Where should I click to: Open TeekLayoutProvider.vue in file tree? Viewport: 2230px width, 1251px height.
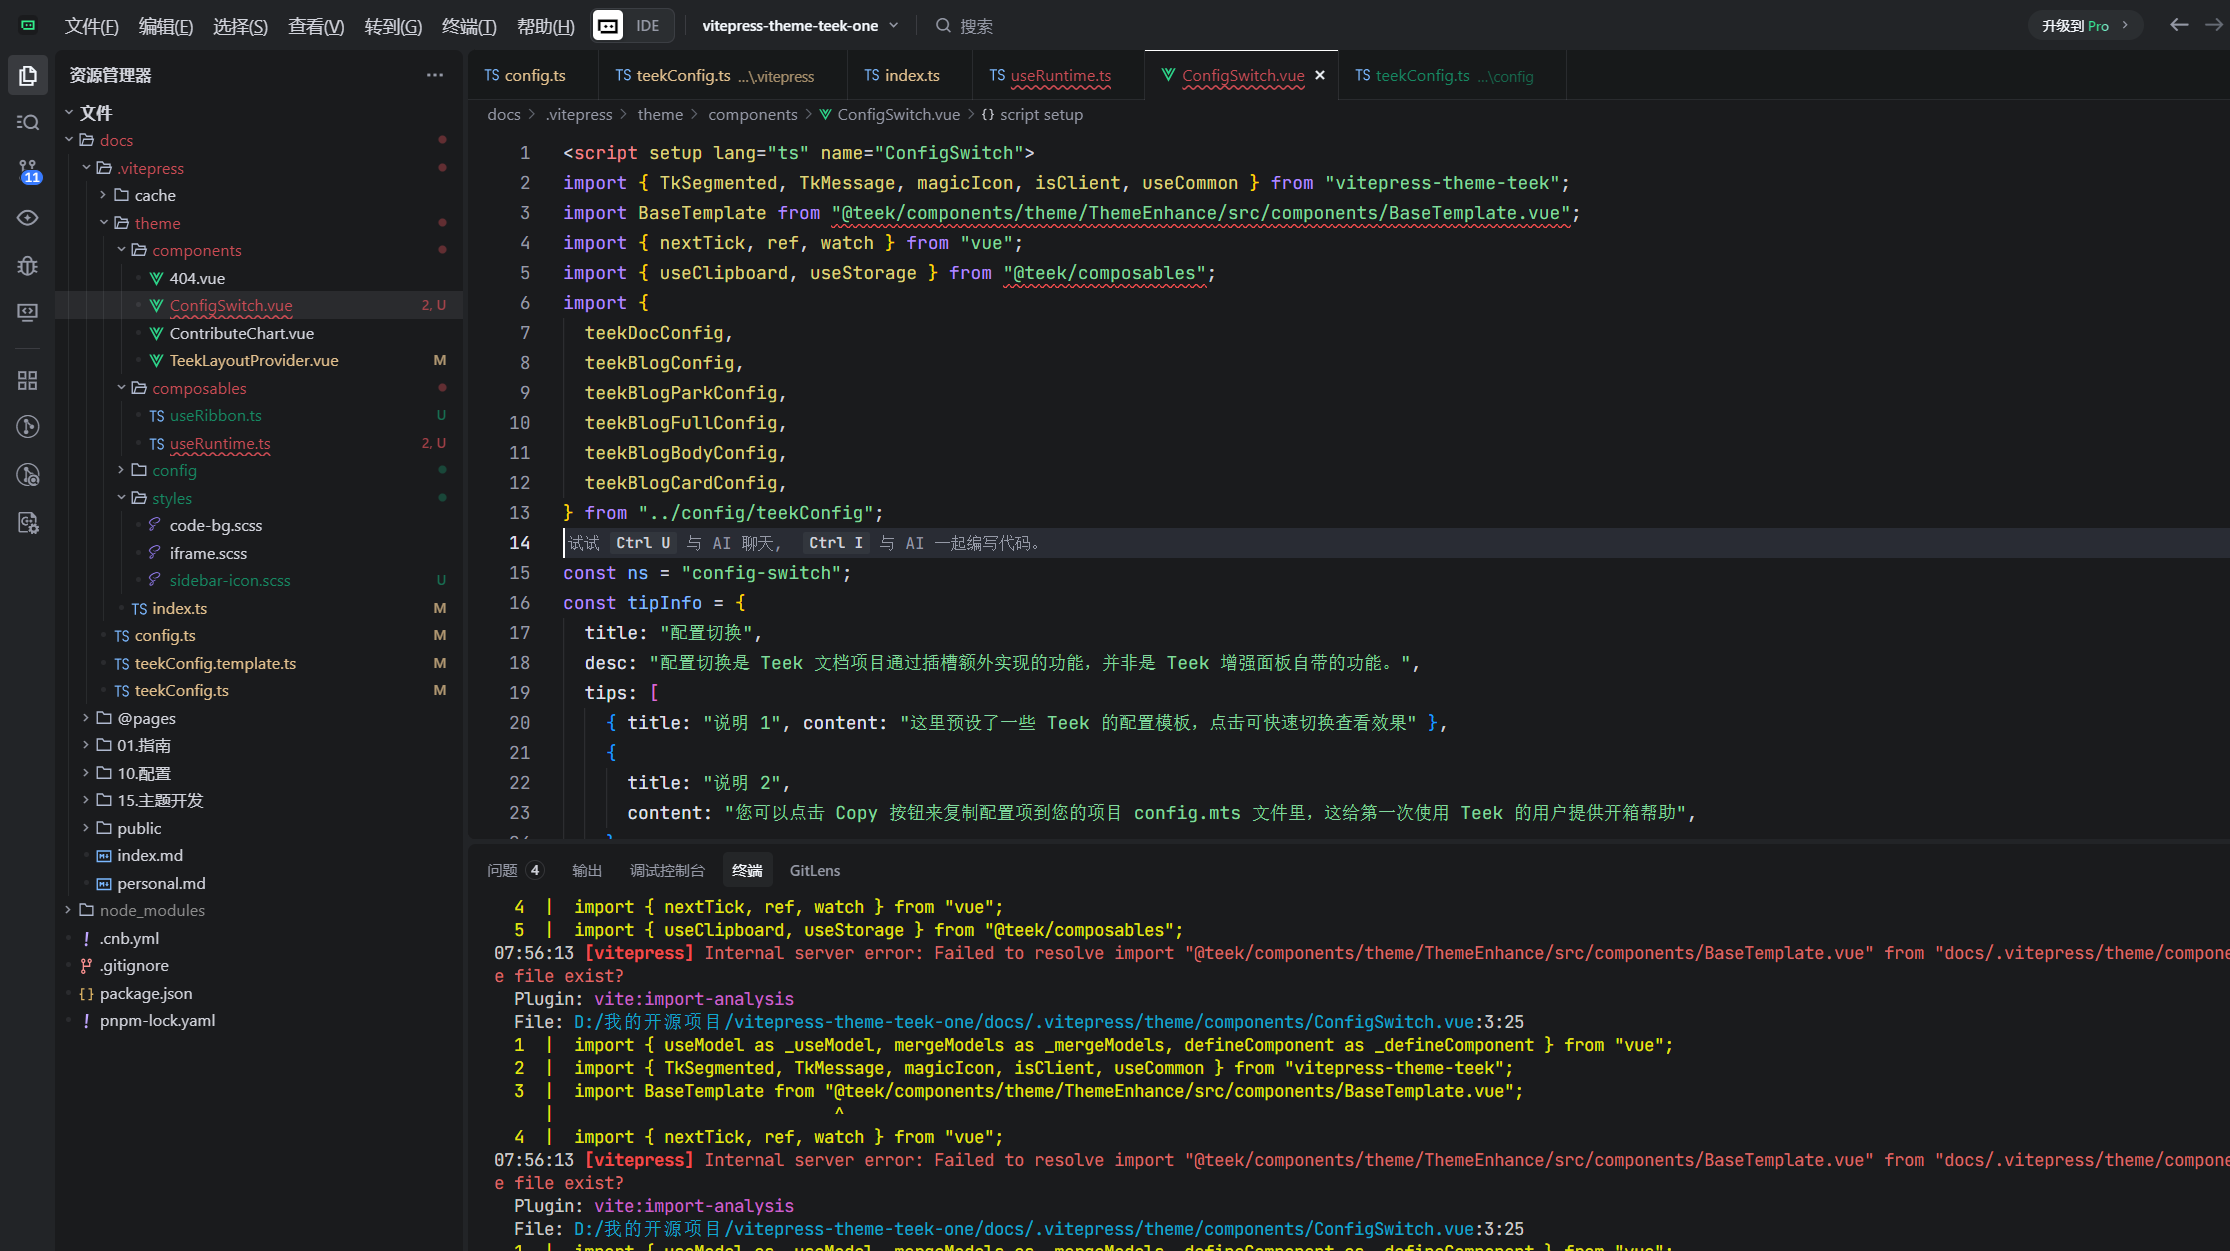click(254, 360)
